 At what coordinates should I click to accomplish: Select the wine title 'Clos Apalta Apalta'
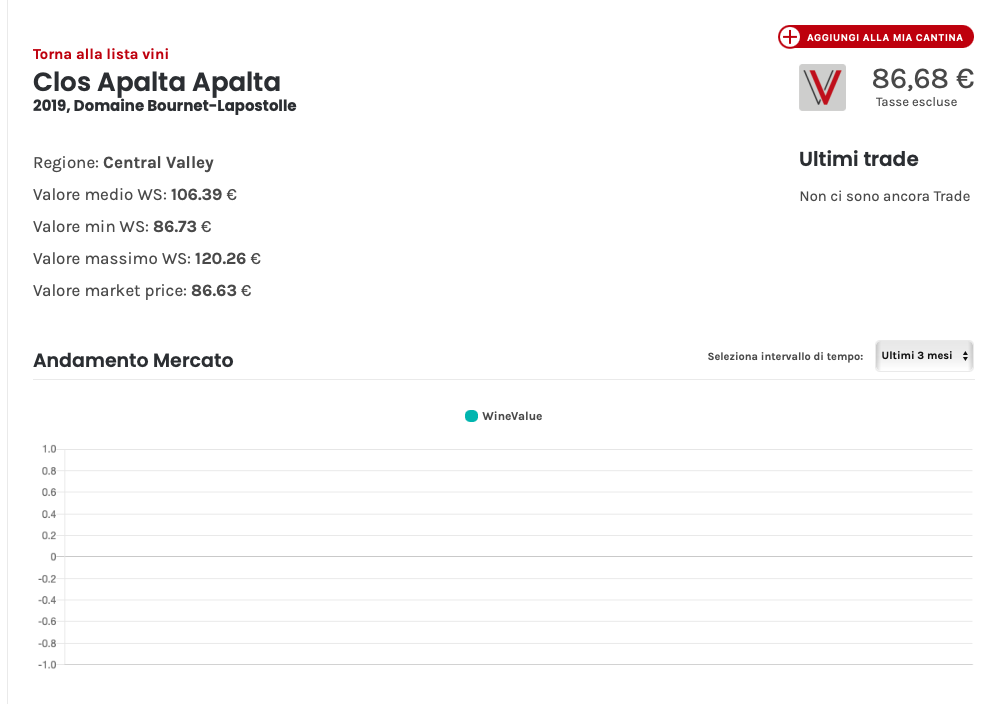click(157, 82)
